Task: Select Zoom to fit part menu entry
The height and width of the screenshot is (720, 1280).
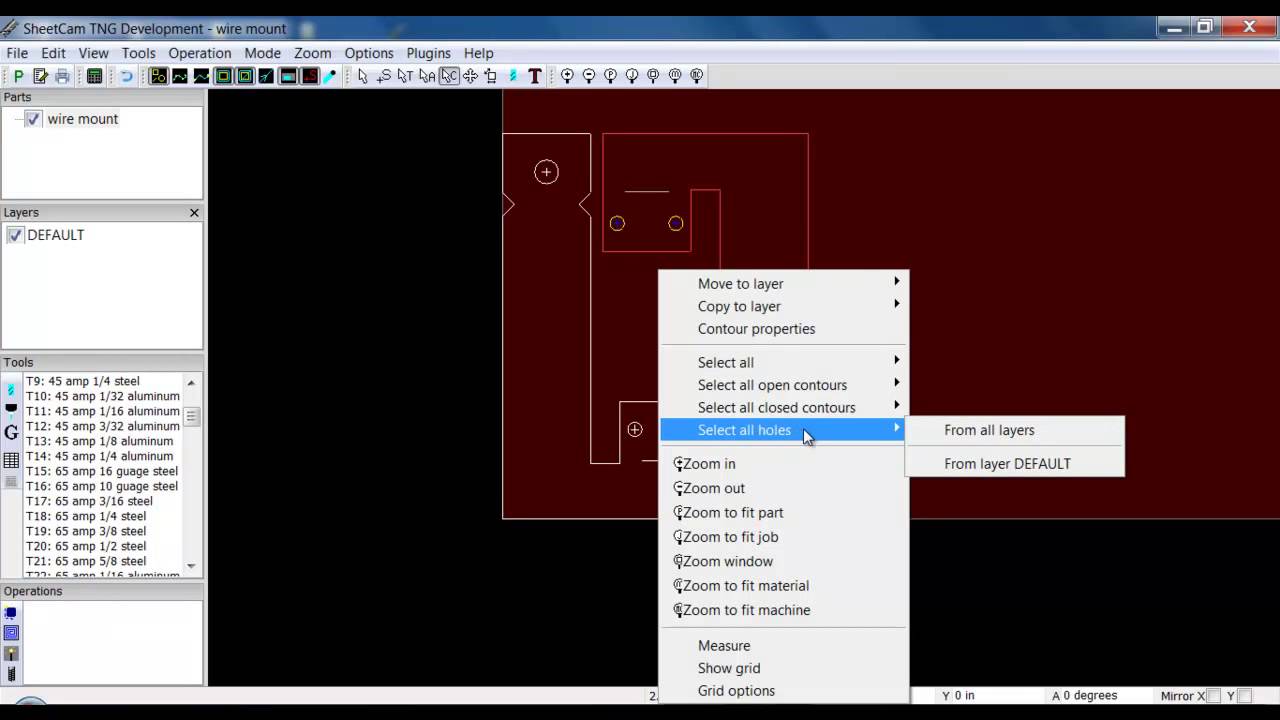Action: [x=784, y=513]
